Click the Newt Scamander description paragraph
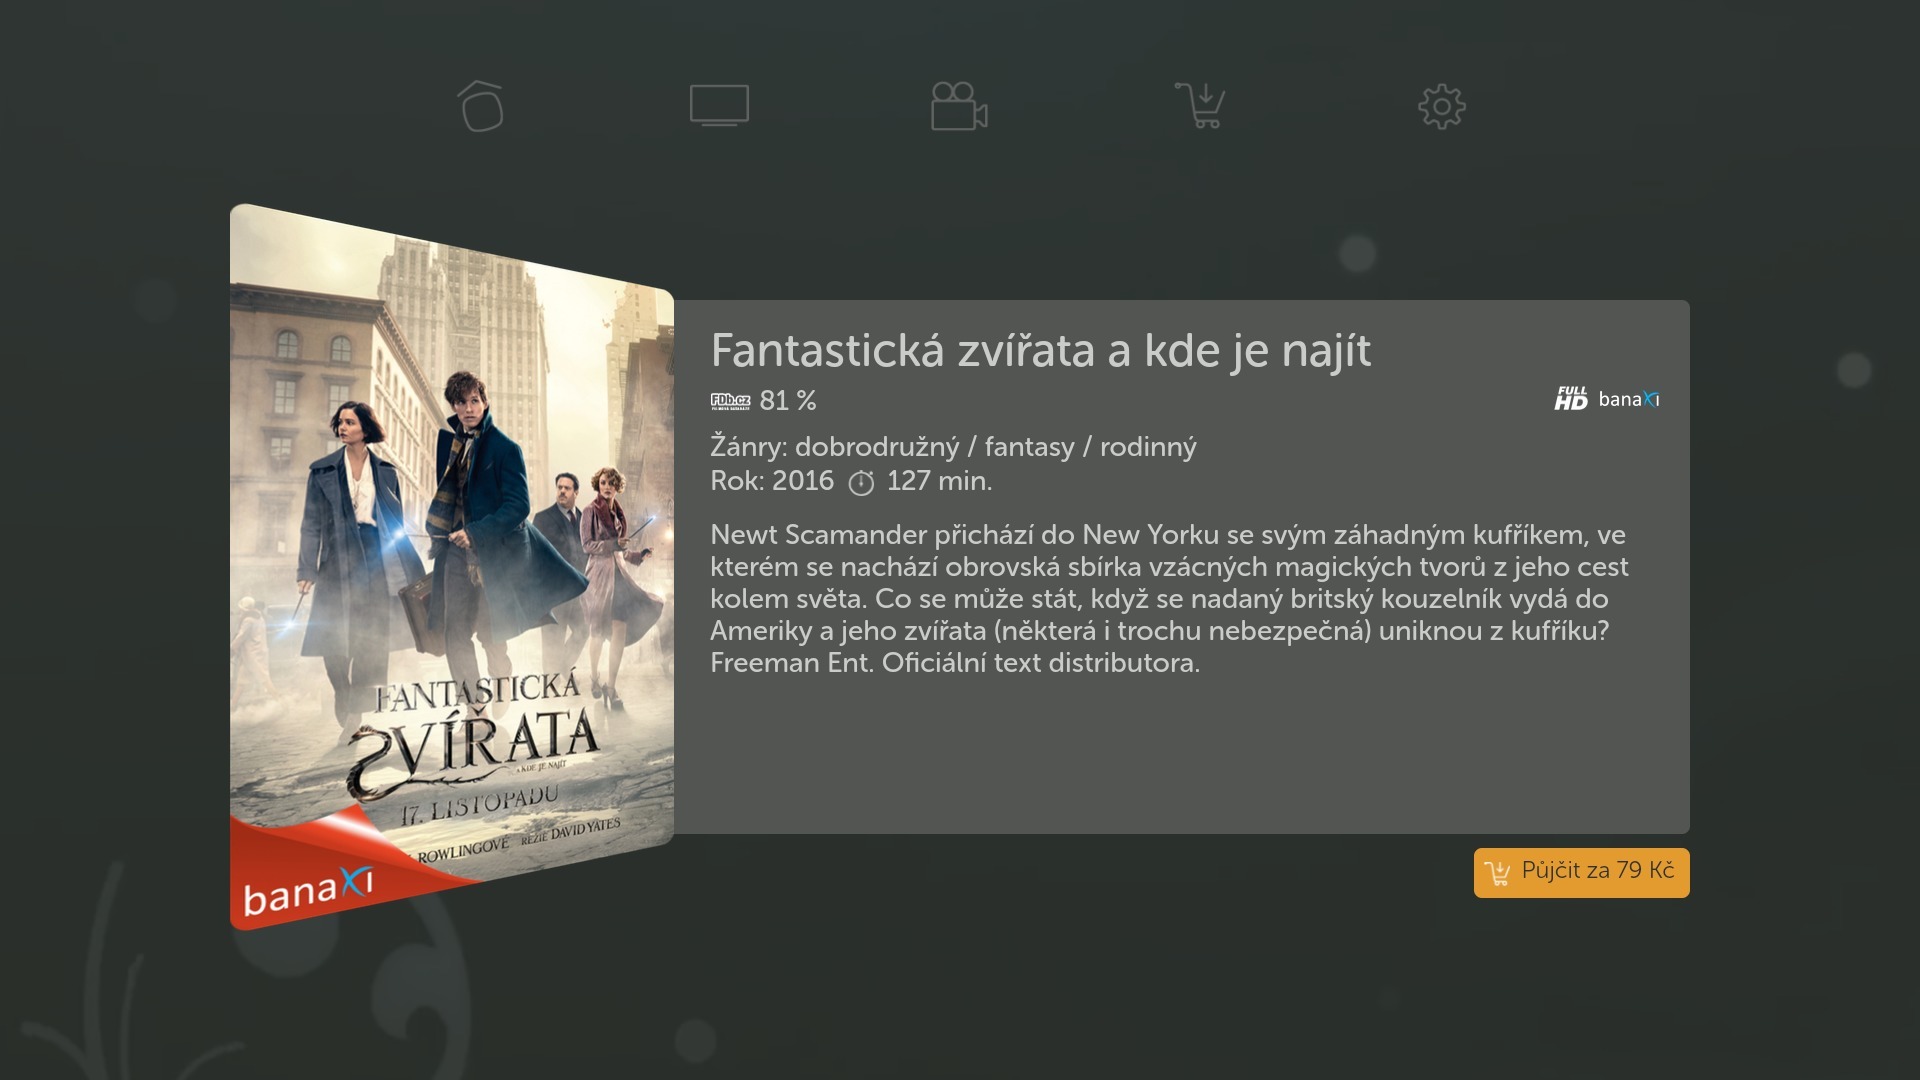 [1169, 599]
